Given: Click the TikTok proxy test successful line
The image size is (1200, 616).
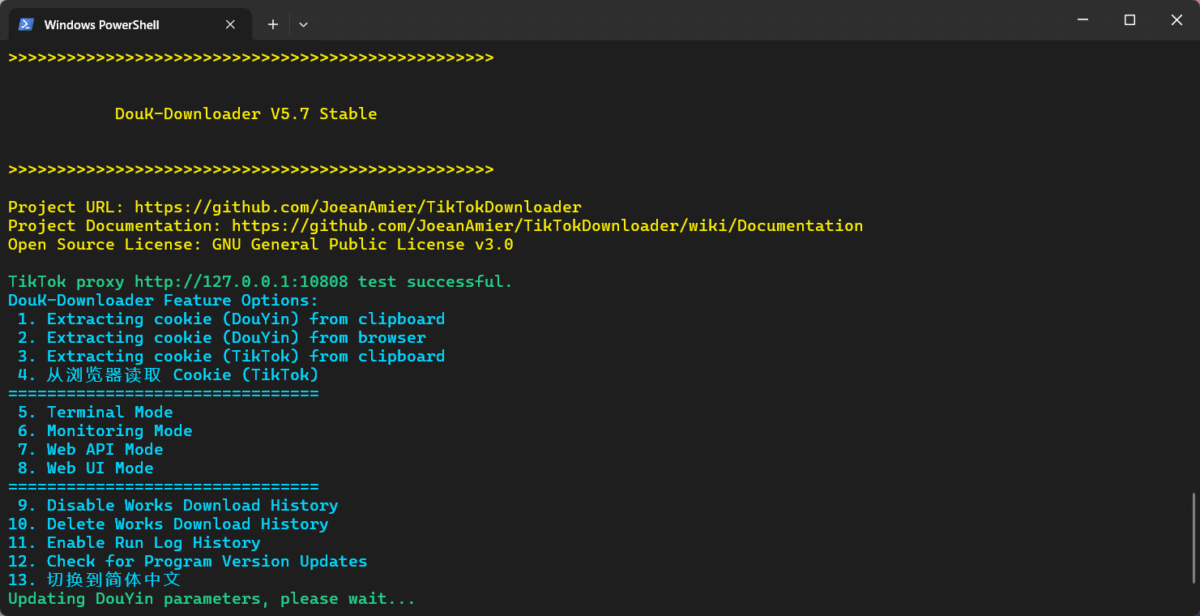Looking at the screenshot, I should [x=260, y=282].
